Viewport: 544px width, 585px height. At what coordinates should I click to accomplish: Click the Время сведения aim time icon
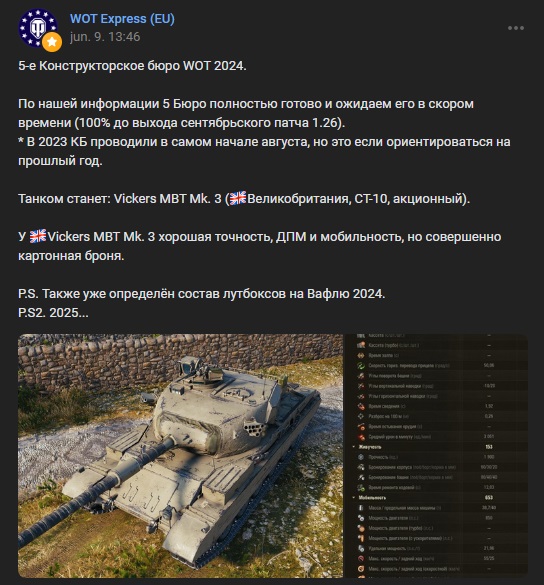tap(361, 406)
